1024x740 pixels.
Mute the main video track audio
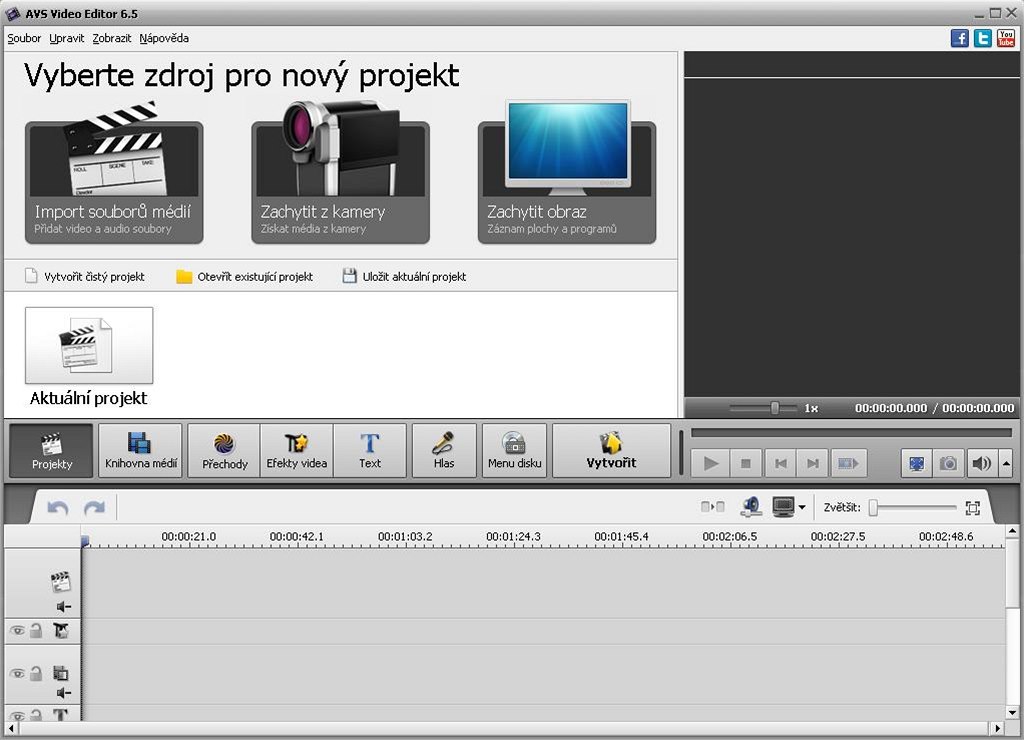click(x=63, y=606)
